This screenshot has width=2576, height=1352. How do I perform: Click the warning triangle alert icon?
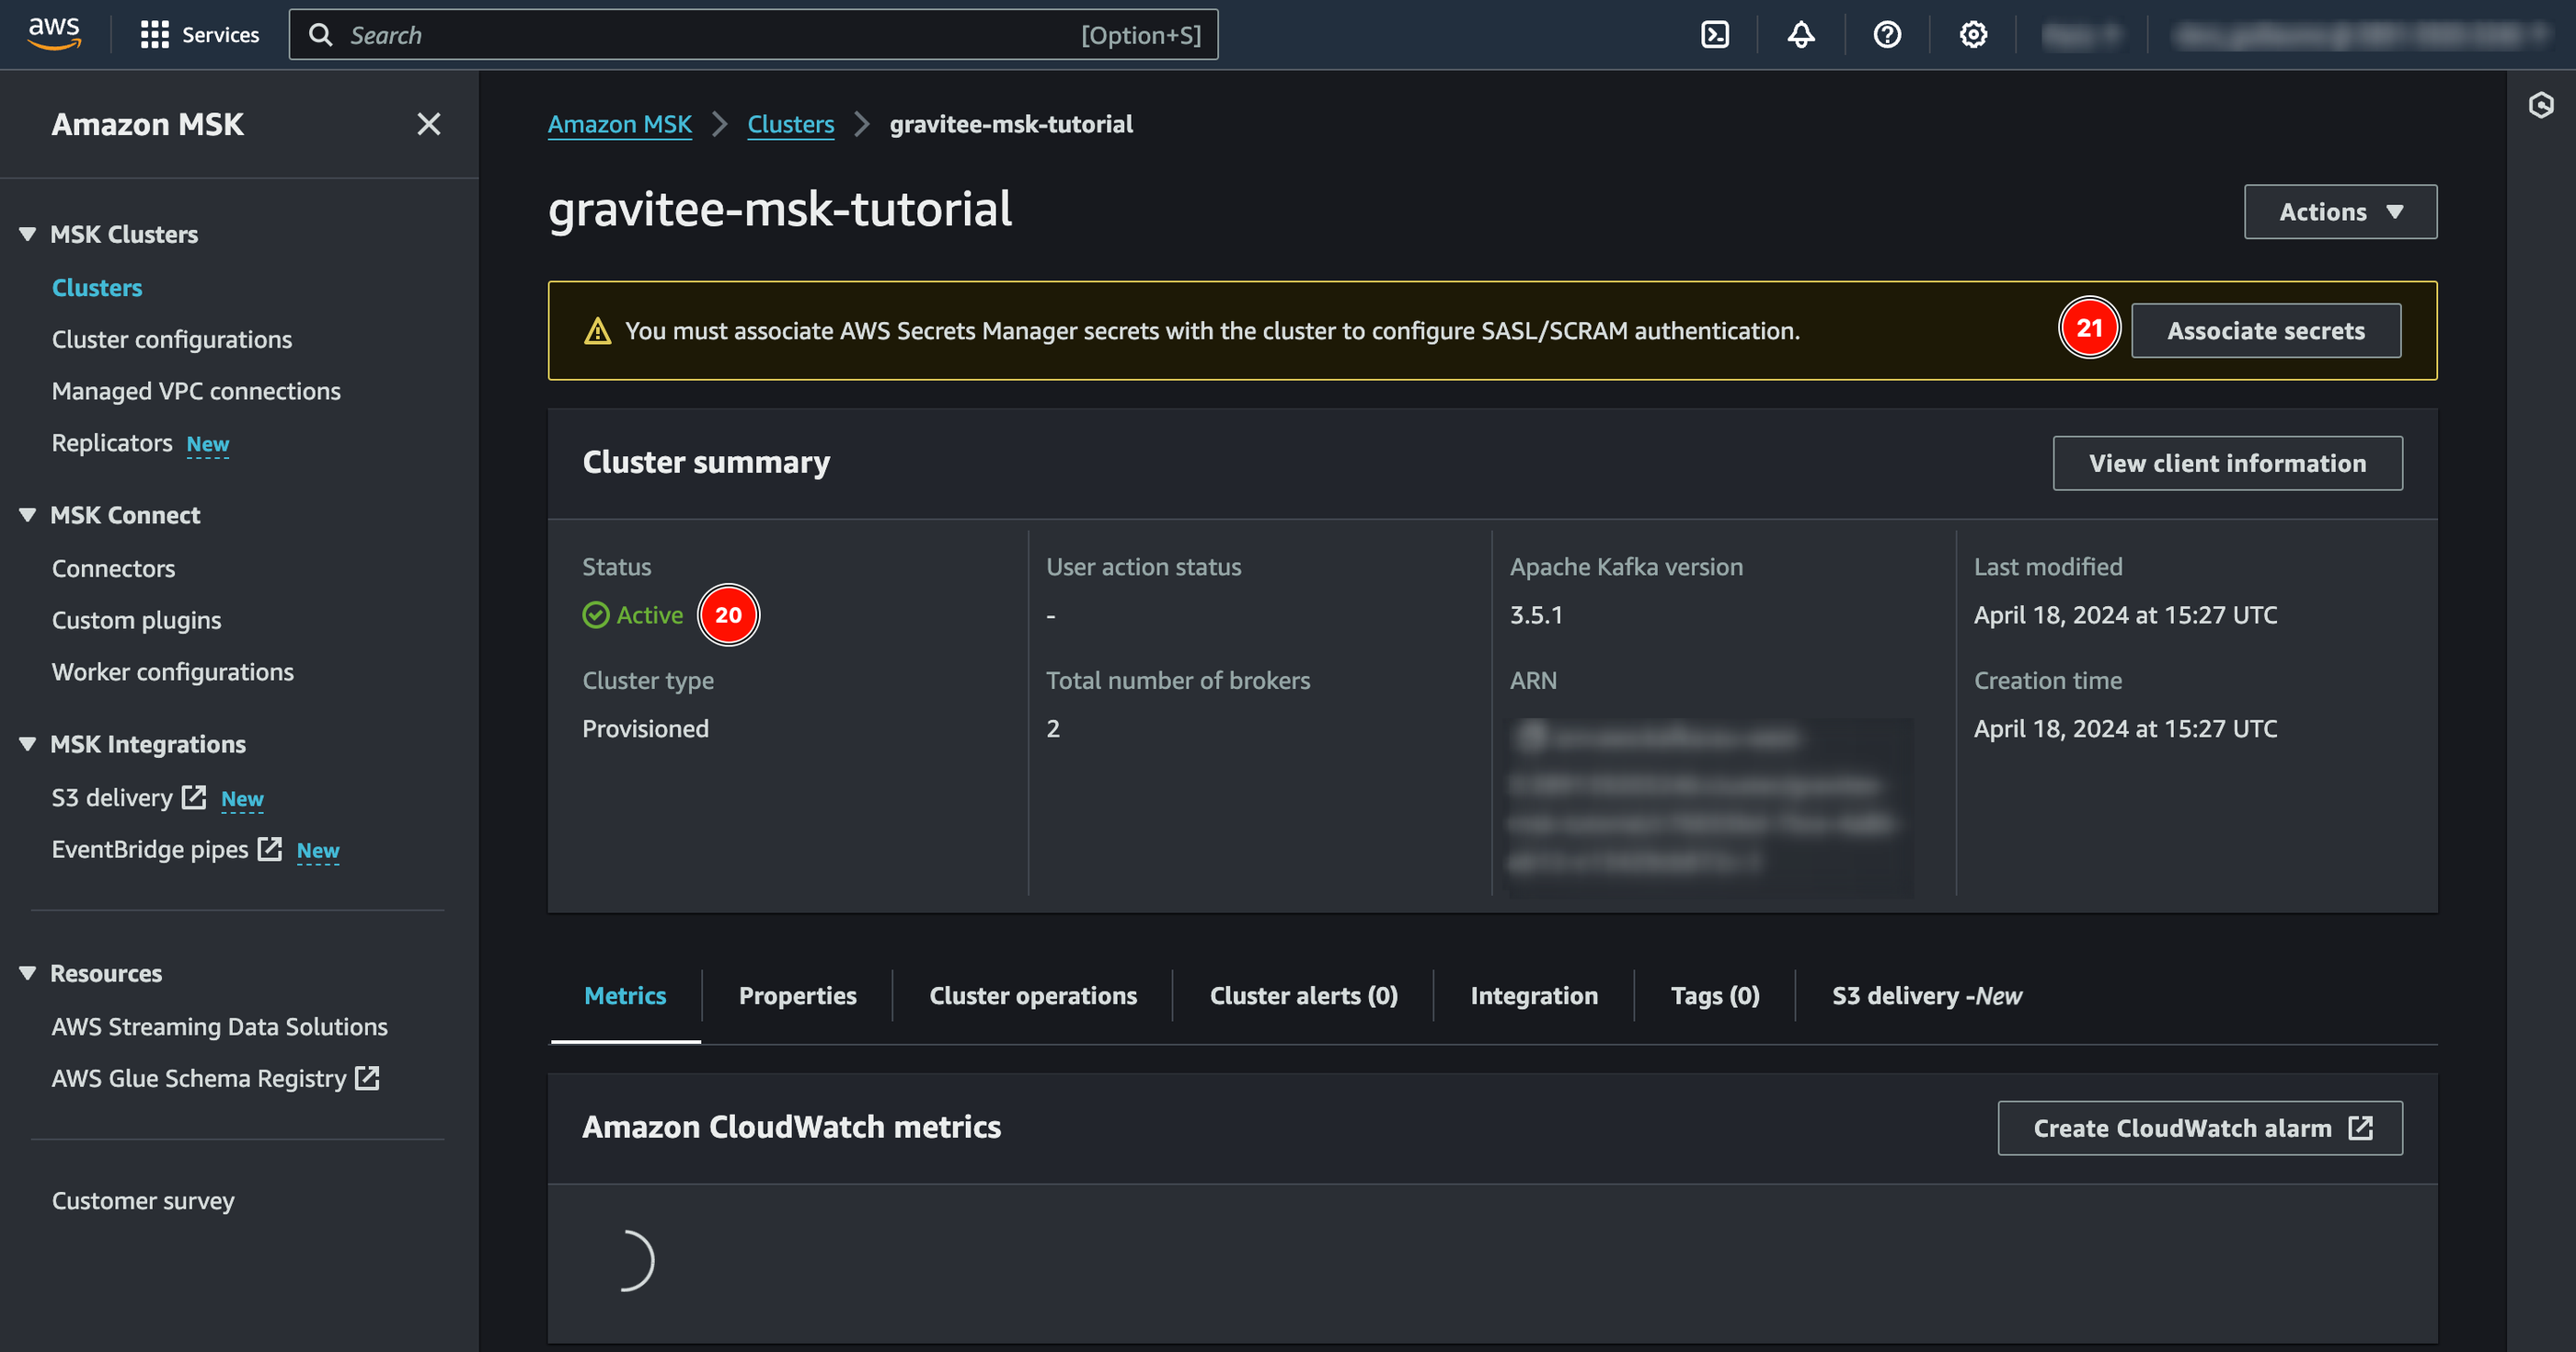pos(596,330)
